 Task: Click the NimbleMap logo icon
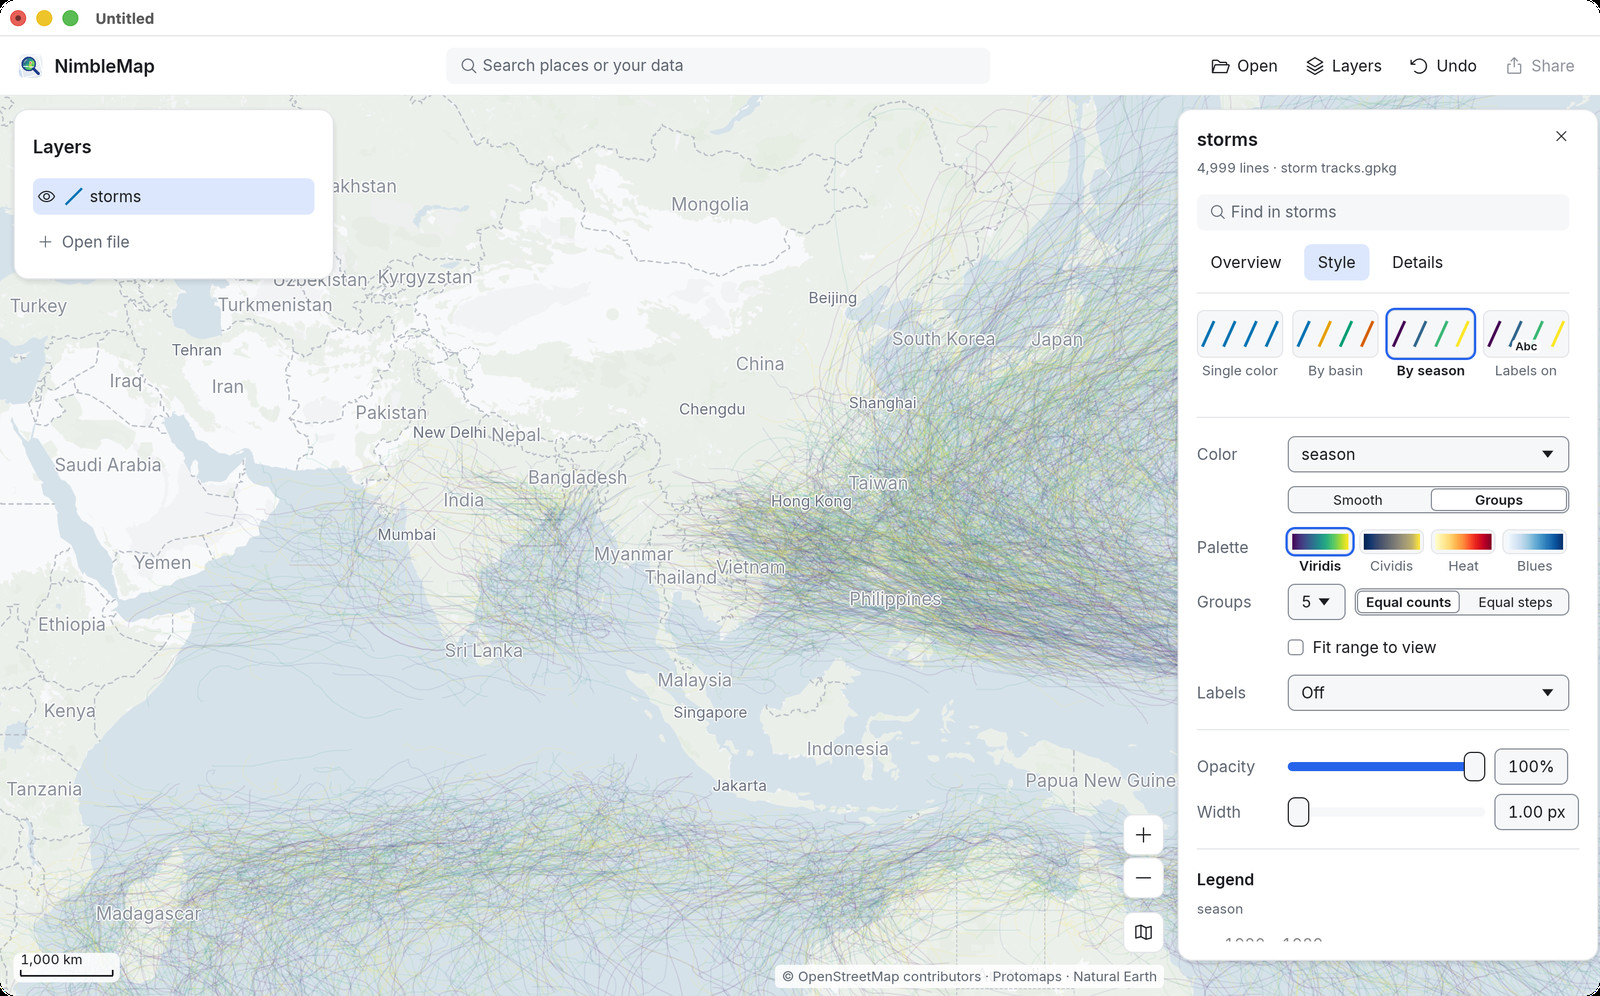point(30,66)
